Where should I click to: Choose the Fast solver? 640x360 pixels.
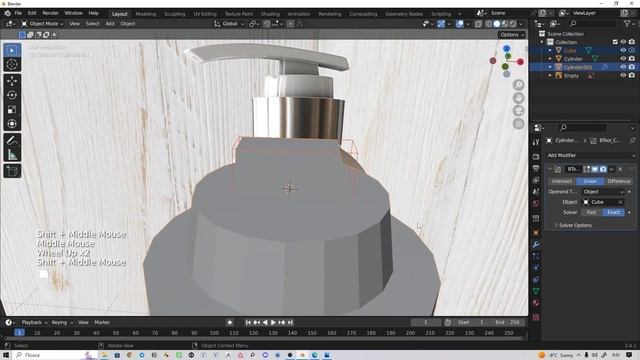pos(591,212)
